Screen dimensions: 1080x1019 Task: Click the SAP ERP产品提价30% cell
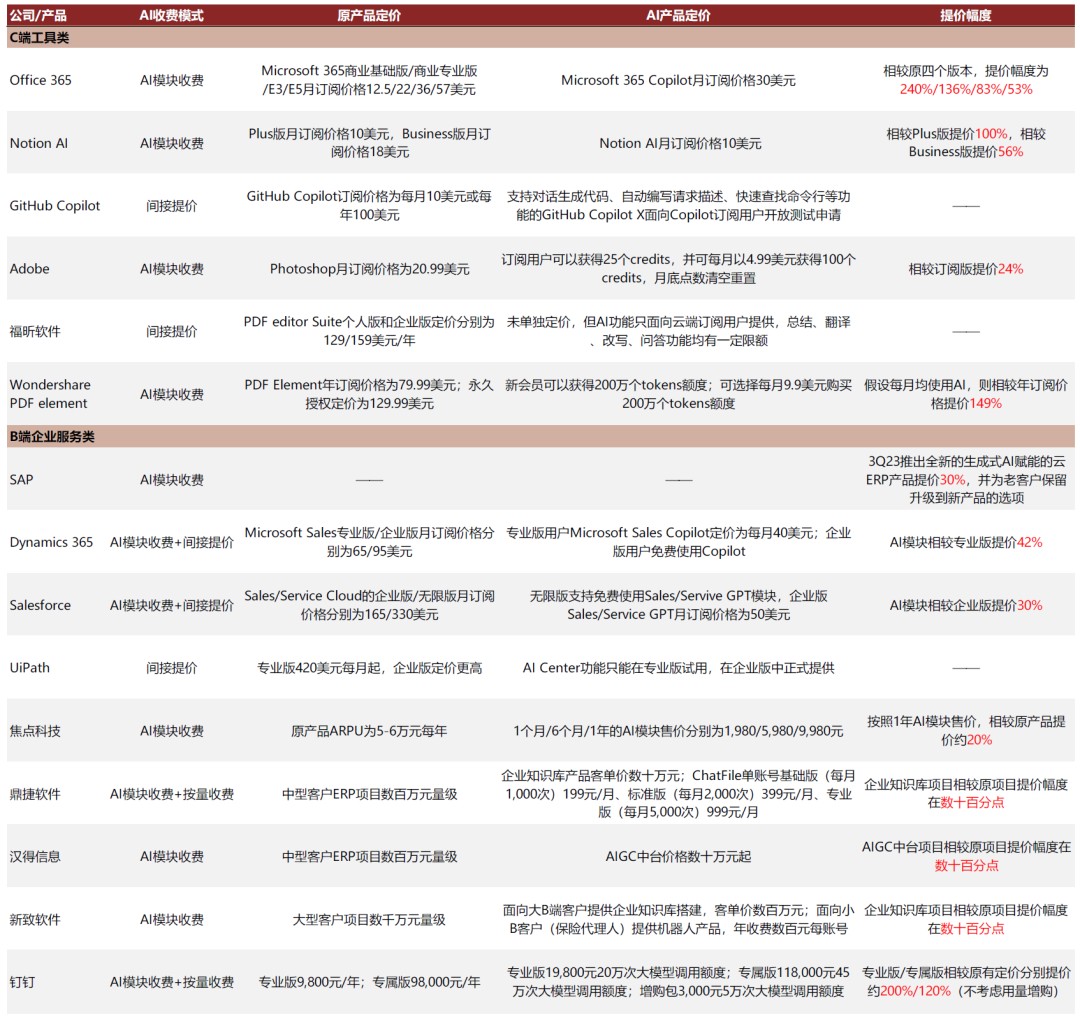coord(966,480)
